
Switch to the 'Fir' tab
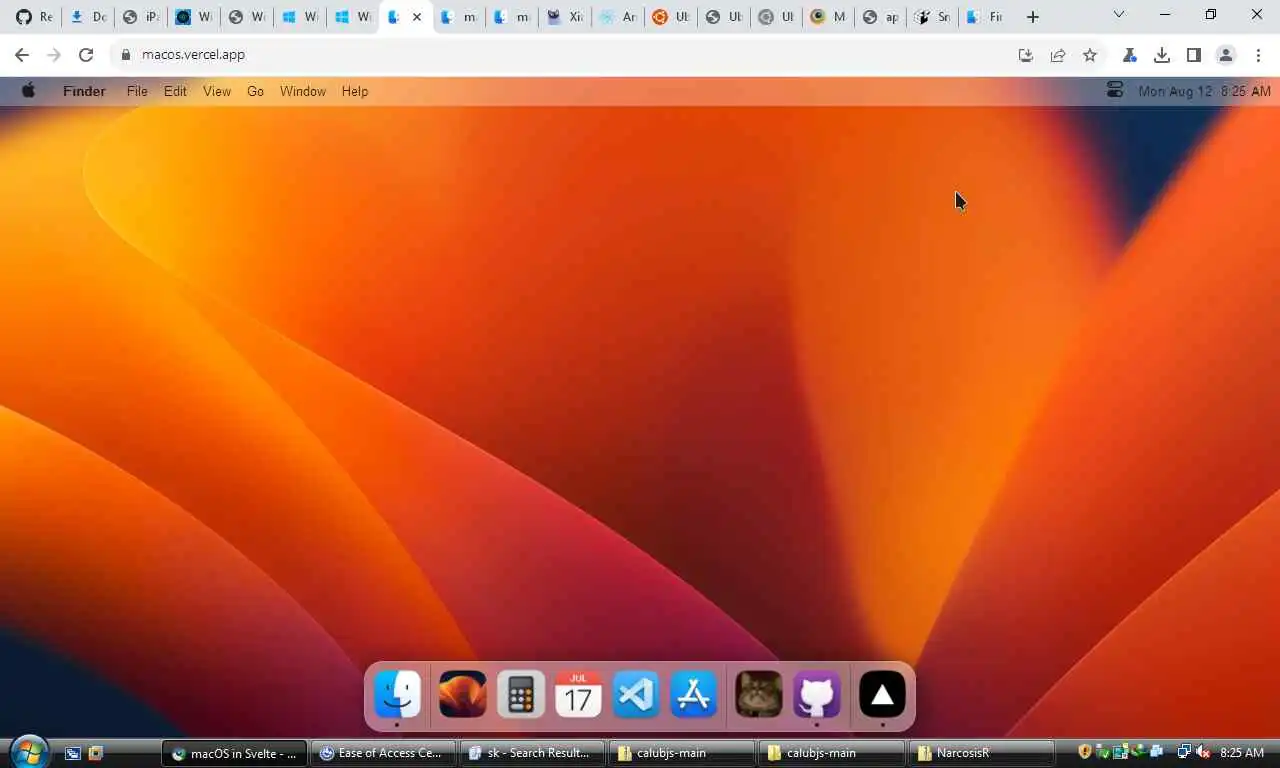[x=984, y=17]
